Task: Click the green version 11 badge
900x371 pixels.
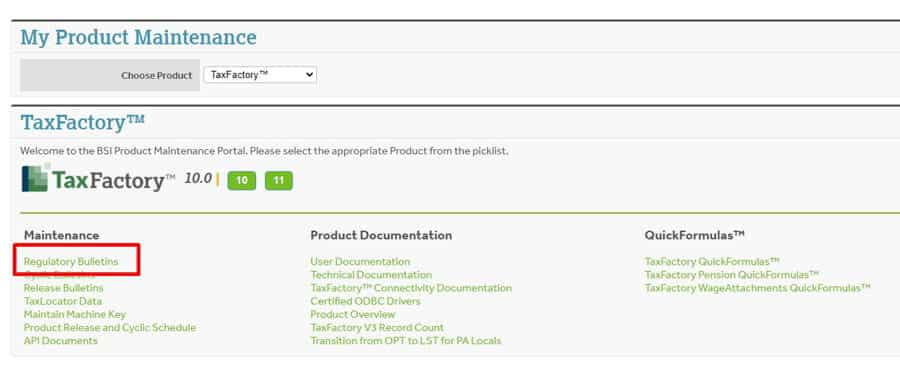Action: click(279, 180)
